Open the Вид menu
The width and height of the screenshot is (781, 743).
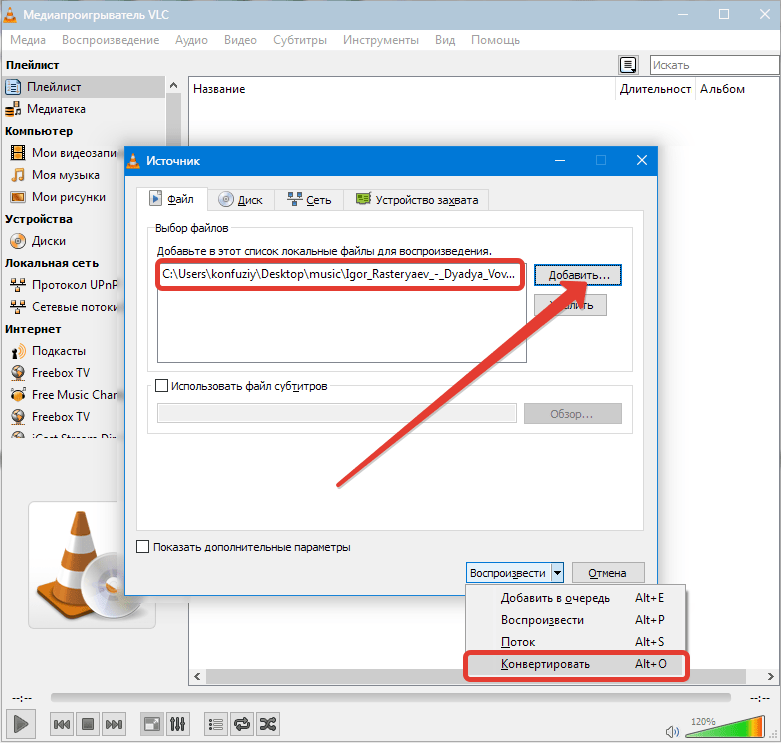click(445, 40)
